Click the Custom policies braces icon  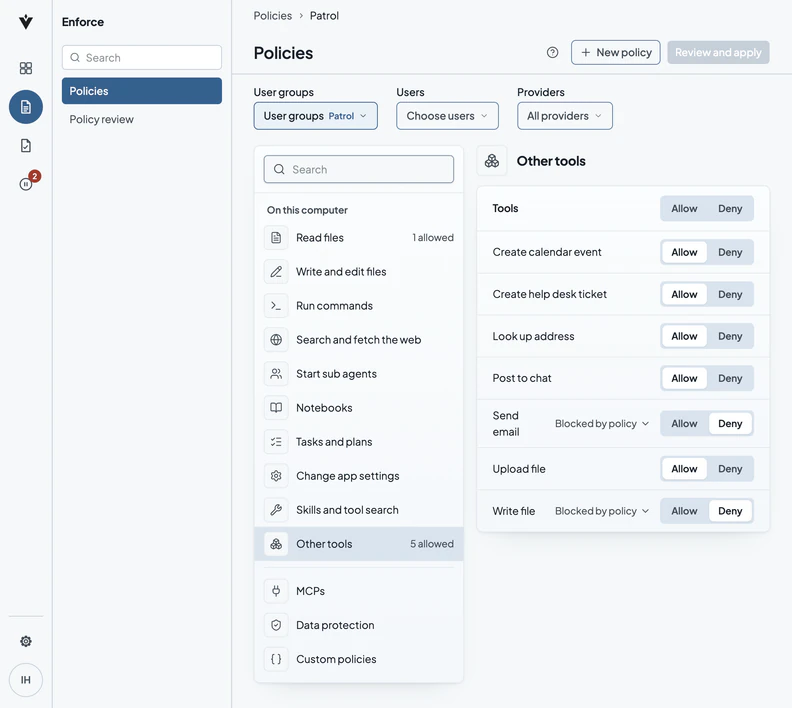[x=276, y=659]
